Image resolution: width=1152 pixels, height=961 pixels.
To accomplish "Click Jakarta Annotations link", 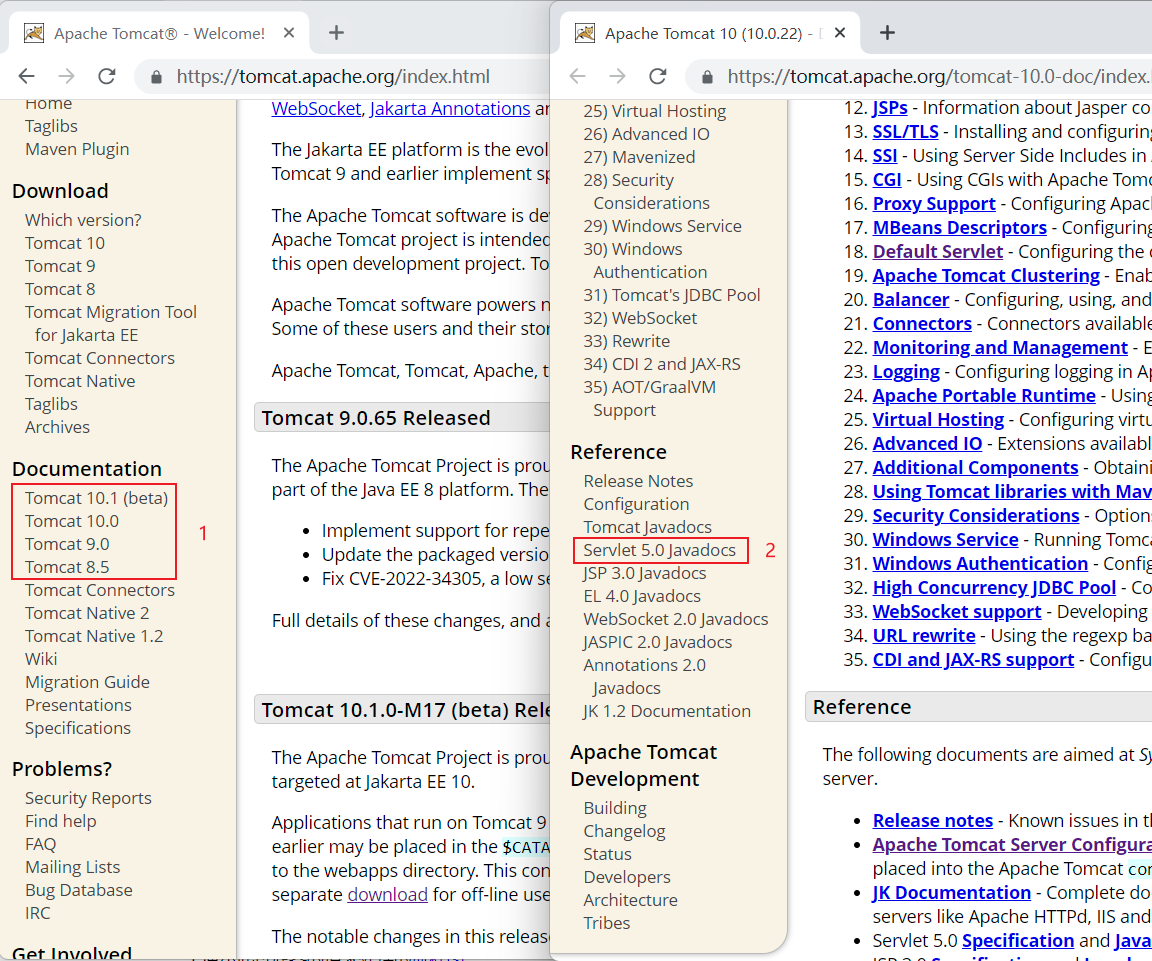I will [450, 109].
